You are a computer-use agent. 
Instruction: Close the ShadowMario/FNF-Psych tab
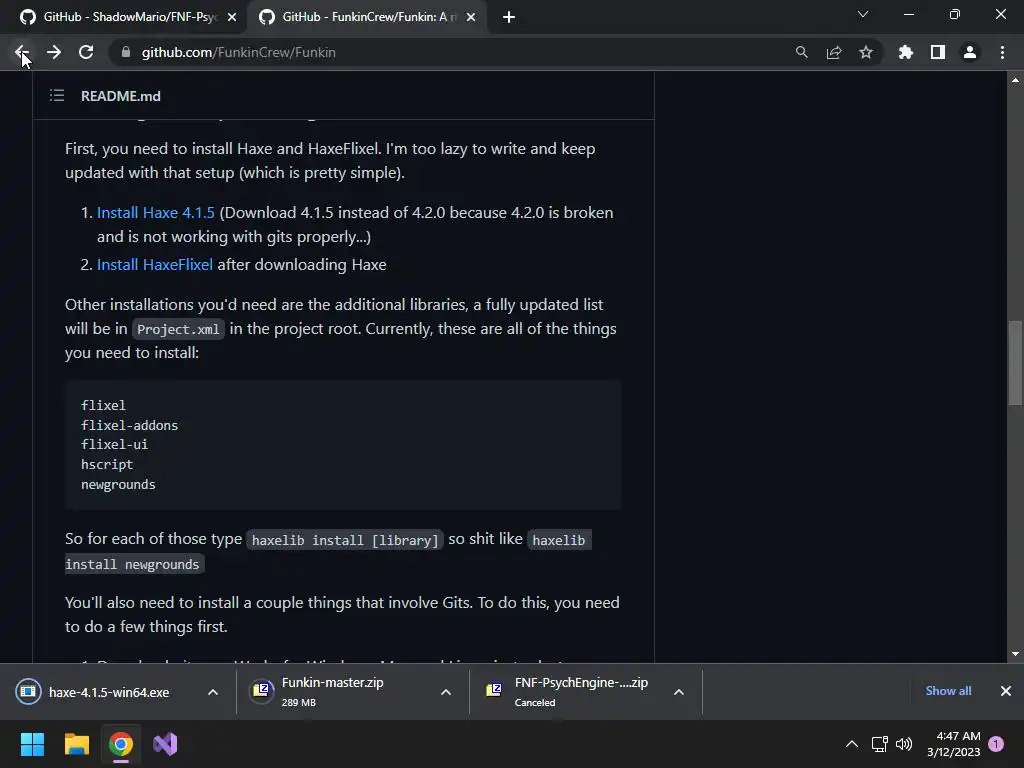point(232,18)
